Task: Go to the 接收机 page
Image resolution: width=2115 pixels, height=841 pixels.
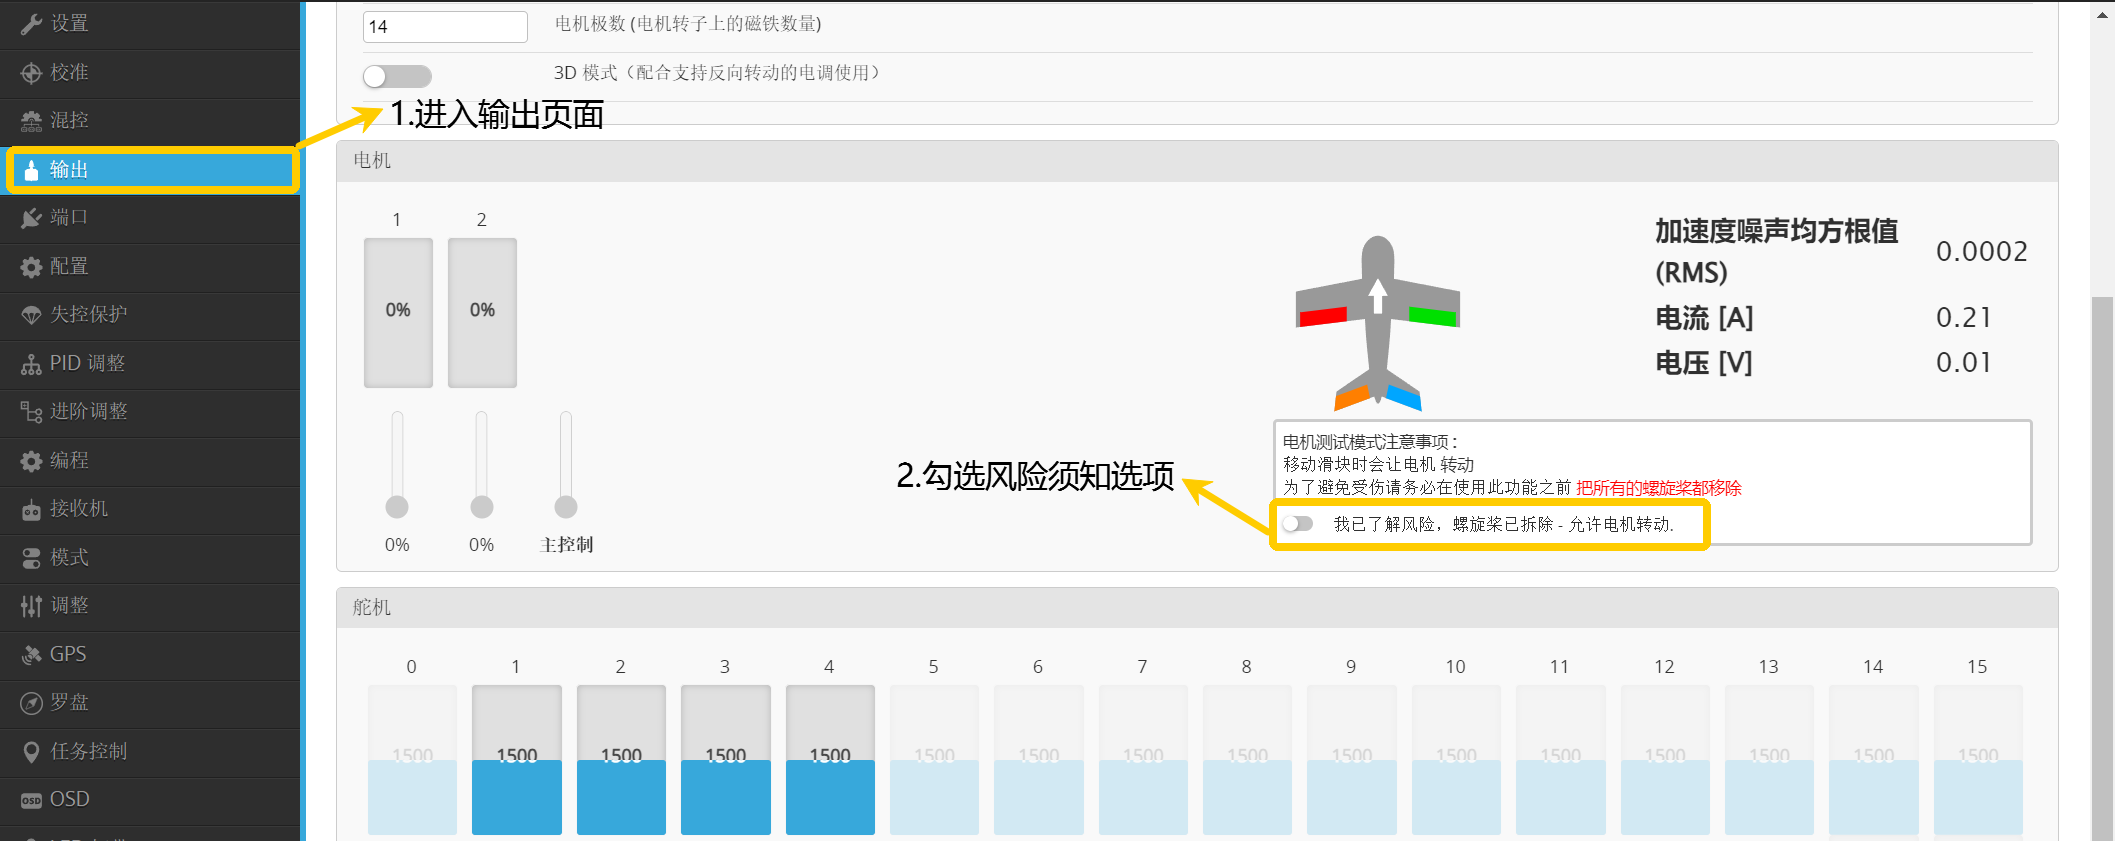Action: tap(79, 509)
